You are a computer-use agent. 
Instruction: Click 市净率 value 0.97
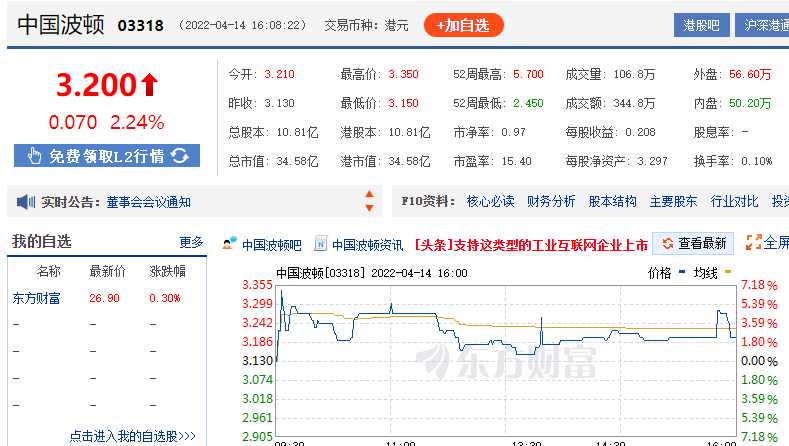coord(513,132)
